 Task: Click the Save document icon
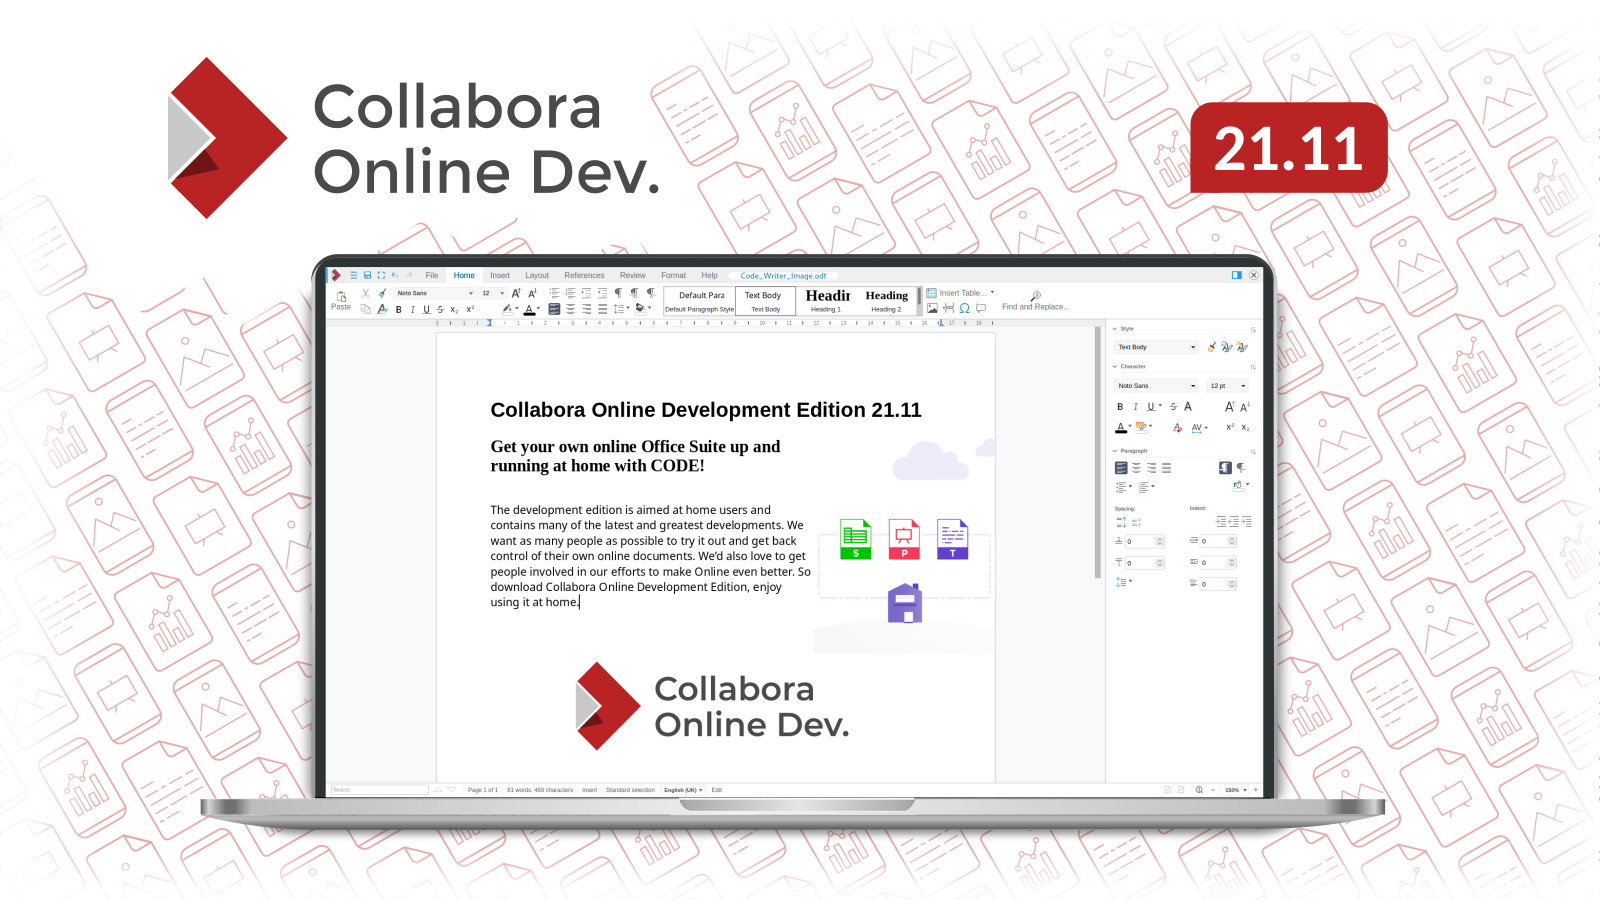(367, 275)
